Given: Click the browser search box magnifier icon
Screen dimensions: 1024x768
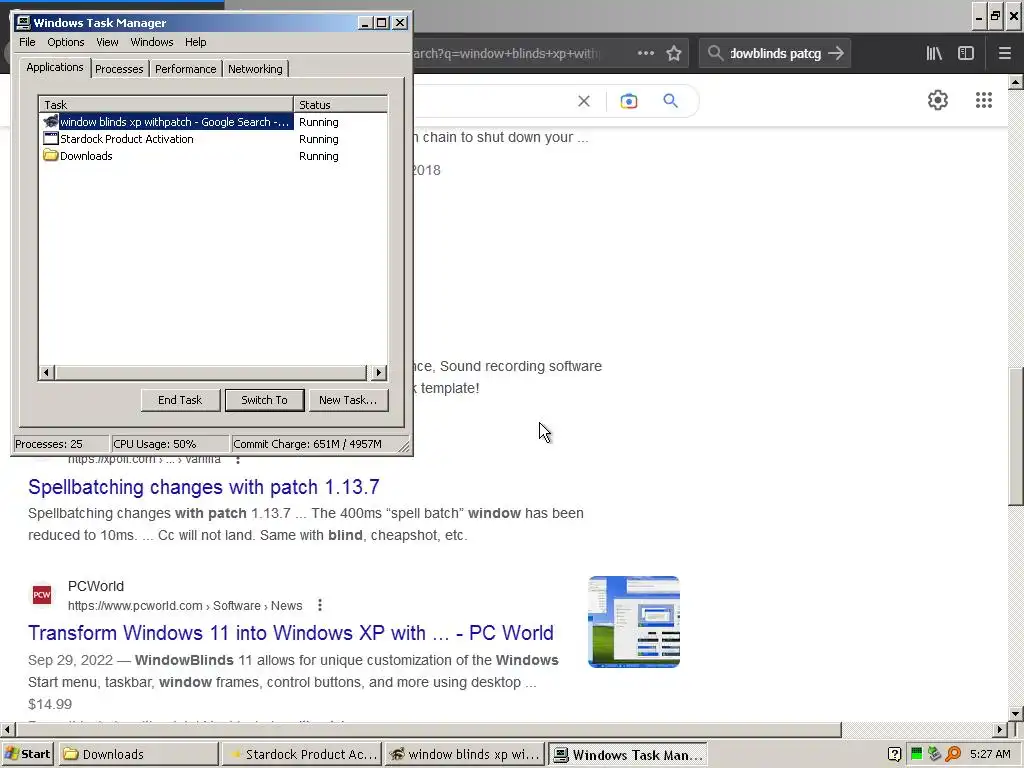Looking at the screenshot, I should point(716,54).
